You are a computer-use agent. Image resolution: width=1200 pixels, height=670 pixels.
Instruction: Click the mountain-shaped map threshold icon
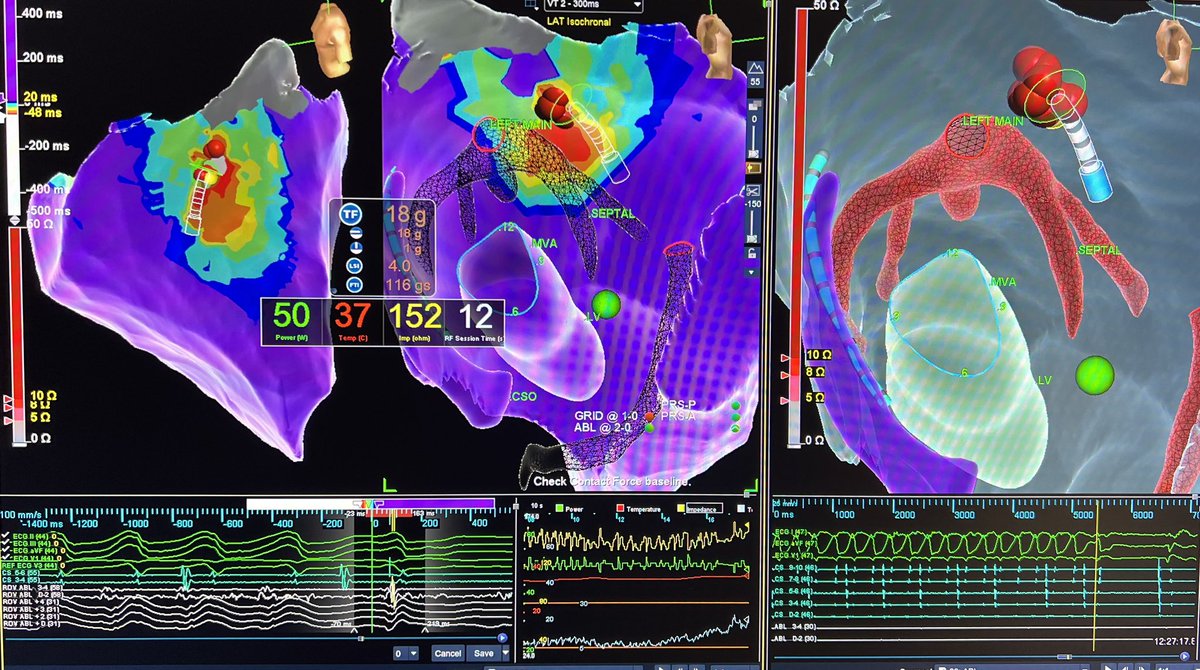tap(755, 69)
